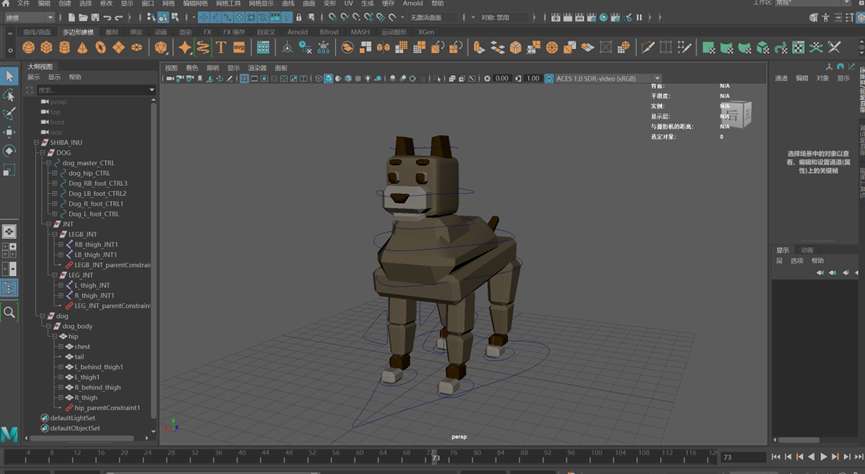Click the Redo arrow icon
The width and height of the screenshot is (865, 474).
119,18
